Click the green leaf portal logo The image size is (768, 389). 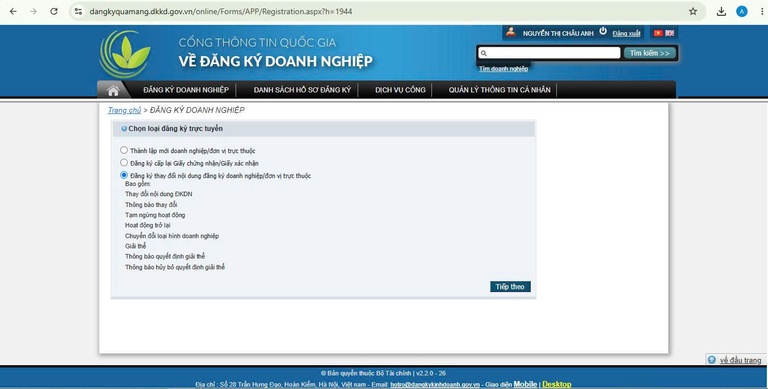pyautogui.click(x=125, y=54)
